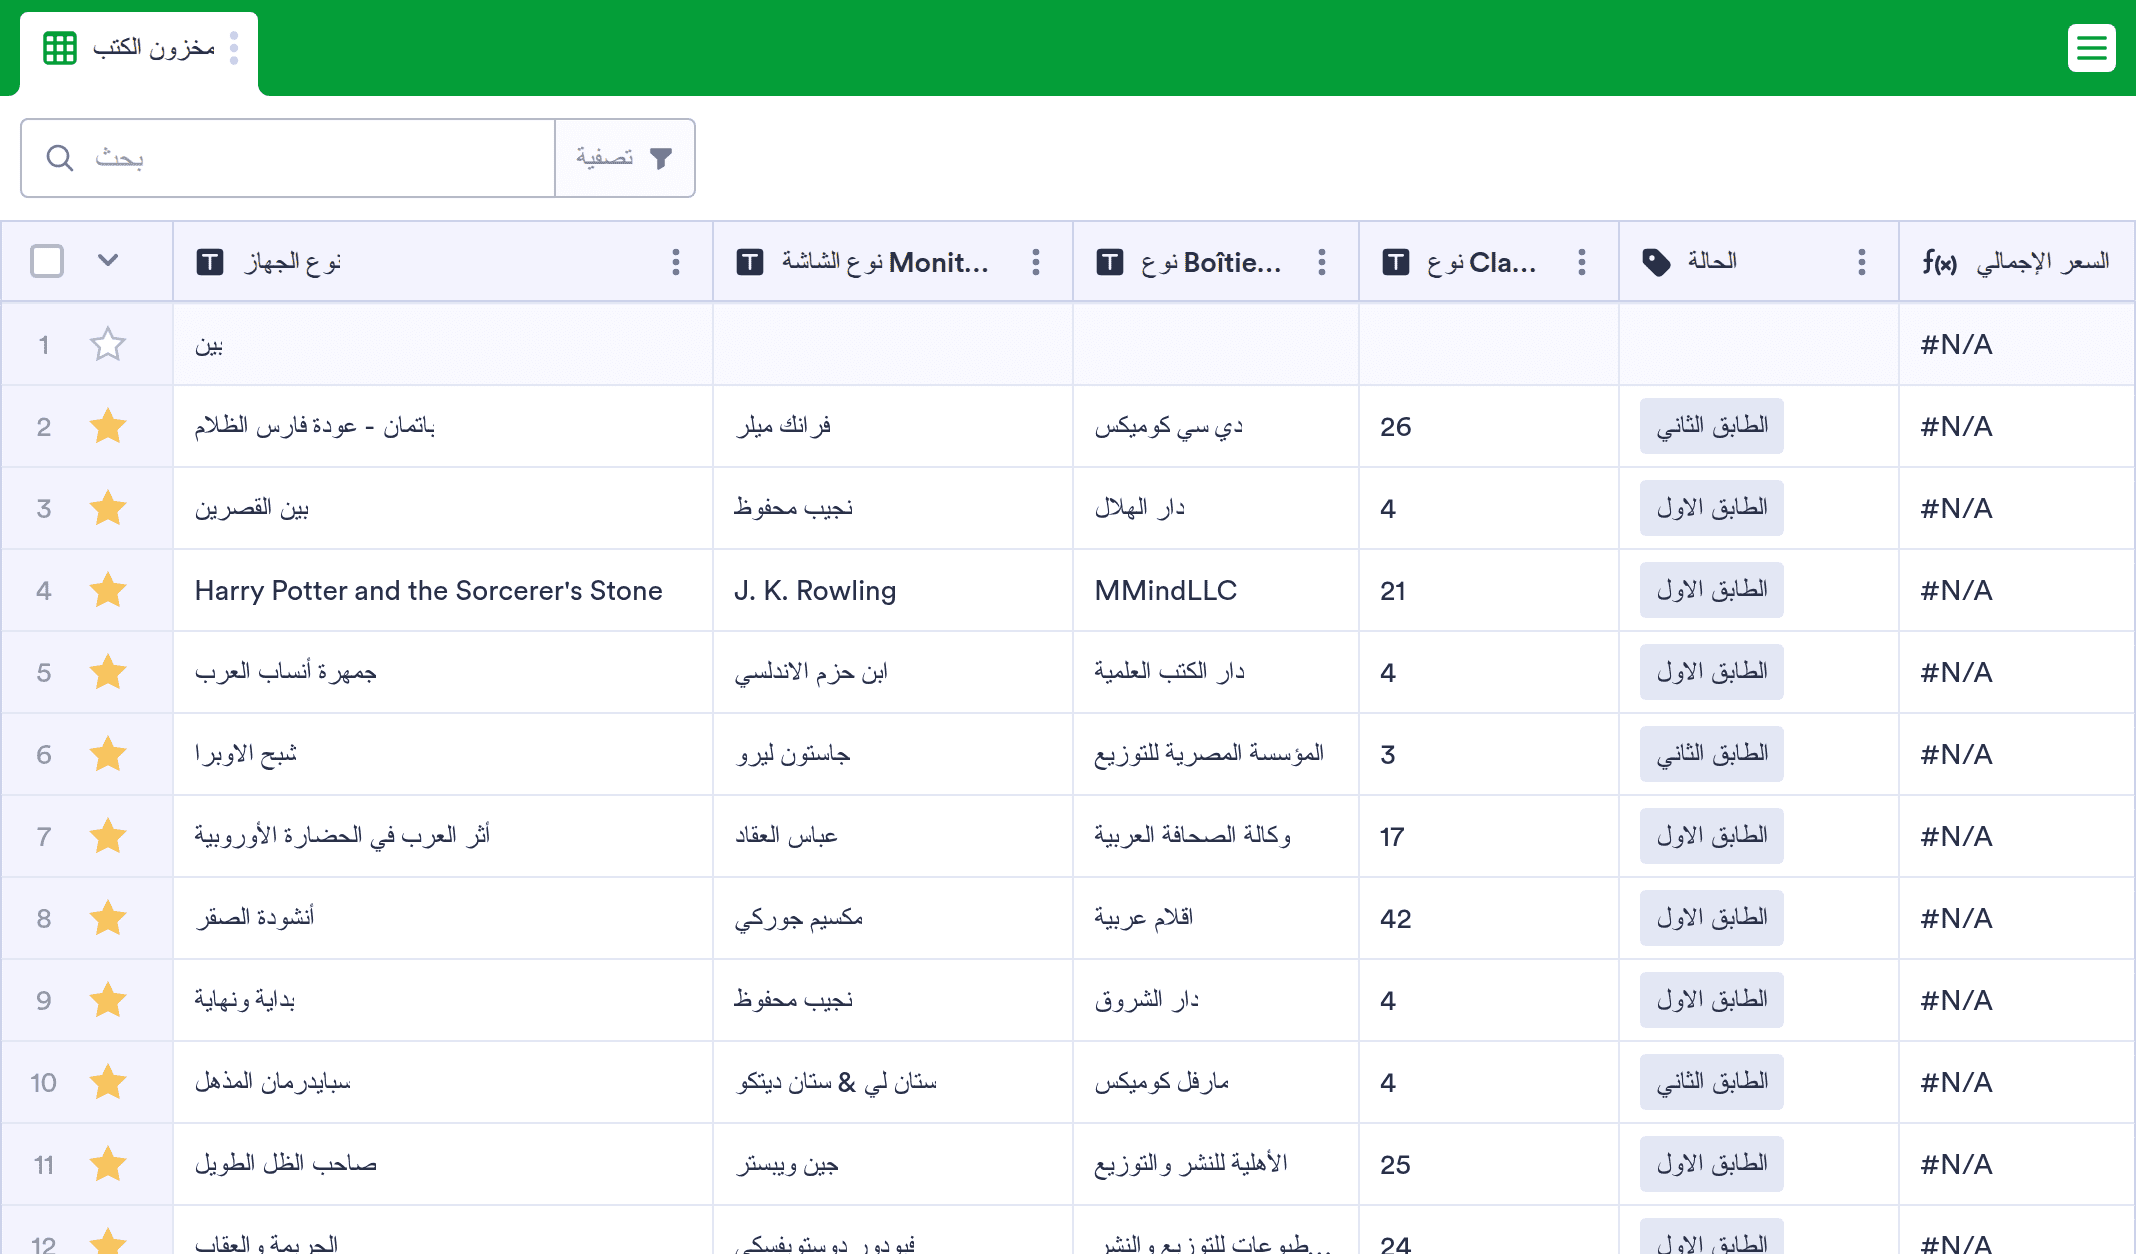Screen dimensions: 2136x1254
Task: Open the الحالة column three-dot menu
Action: pyautogui.click(x=1861, y=262)
